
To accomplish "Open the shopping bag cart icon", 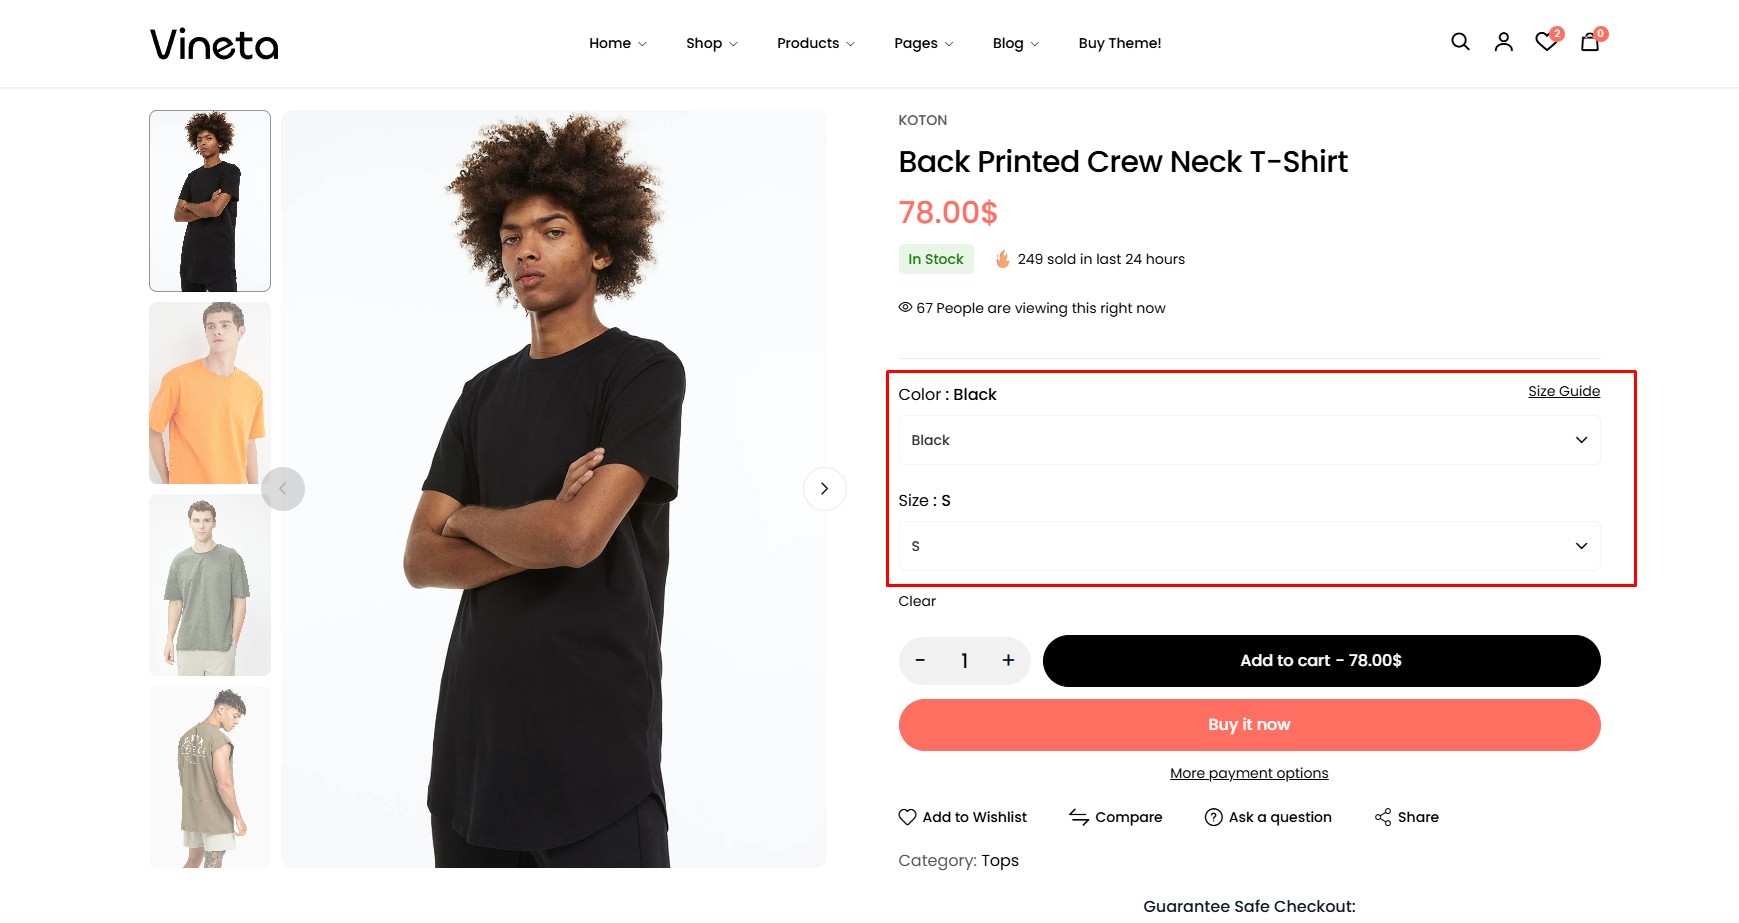I will coord(1590,42).
